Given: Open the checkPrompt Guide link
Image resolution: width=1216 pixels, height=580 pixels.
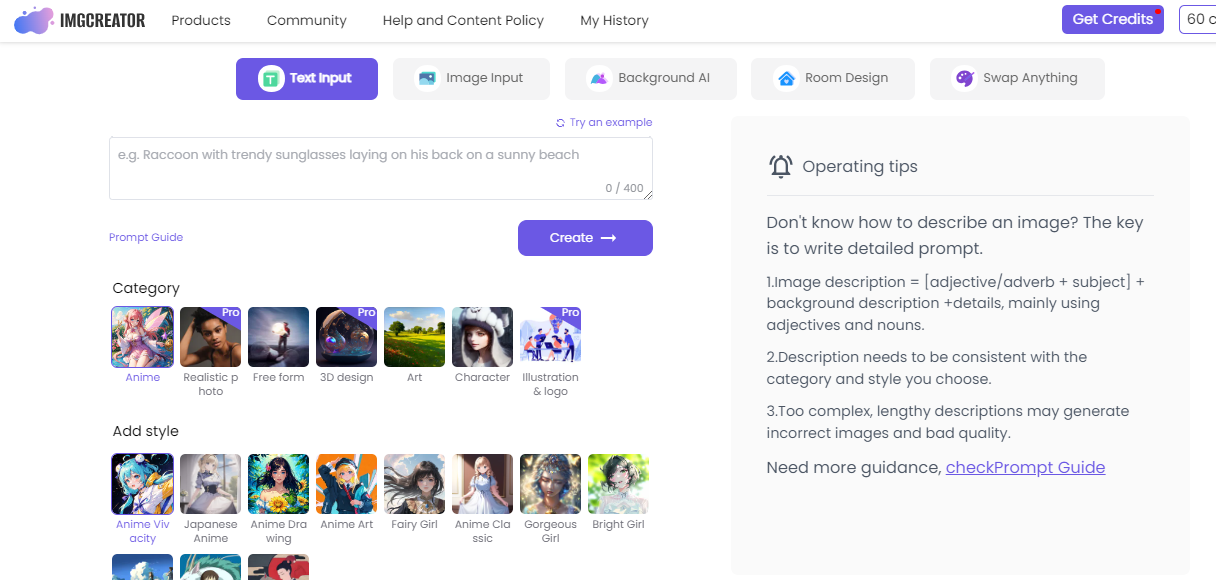Looking at the screenshot, I should 1026,468.
